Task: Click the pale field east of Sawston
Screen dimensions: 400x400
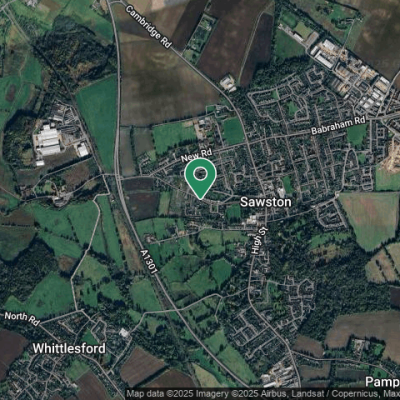Action: 372,220
